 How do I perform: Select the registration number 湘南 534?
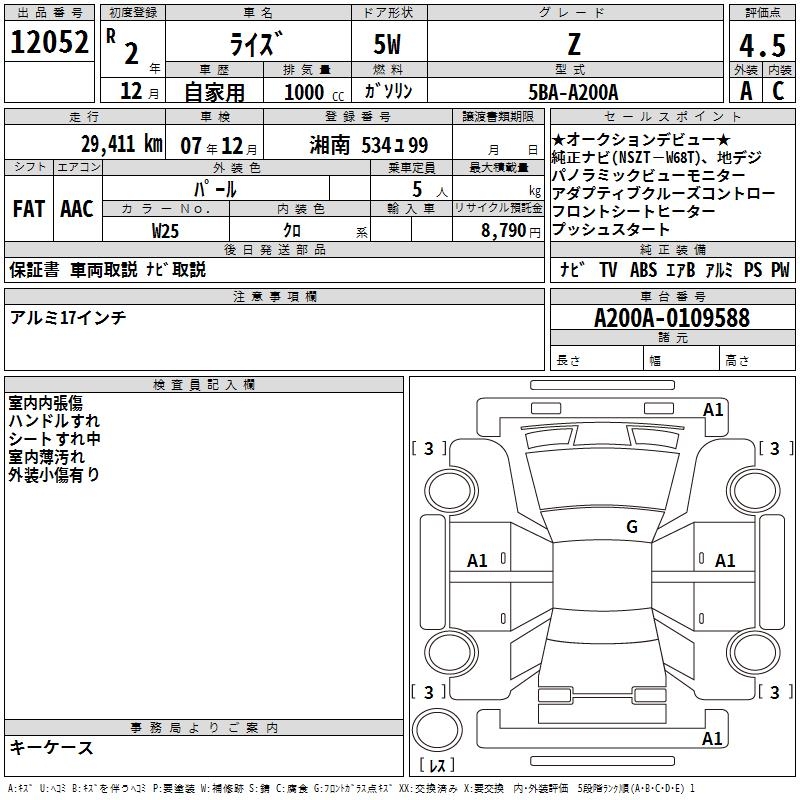click(x=368, y=146)
